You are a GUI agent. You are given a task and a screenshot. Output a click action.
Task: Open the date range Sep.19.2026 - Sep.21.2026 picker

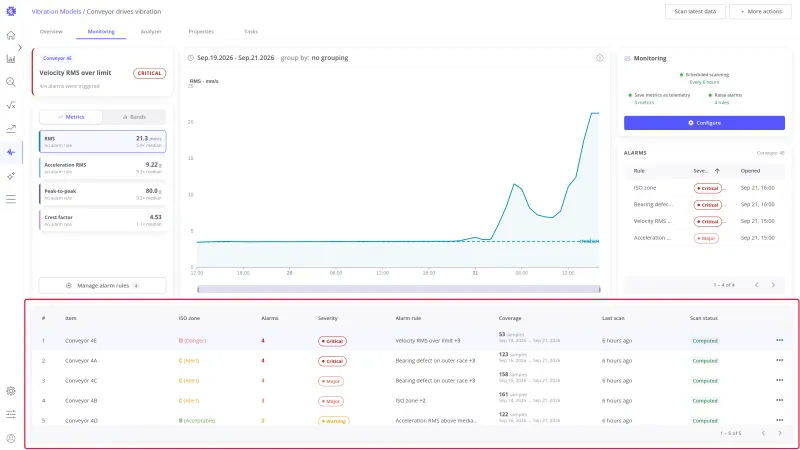[x=235, y=58]
